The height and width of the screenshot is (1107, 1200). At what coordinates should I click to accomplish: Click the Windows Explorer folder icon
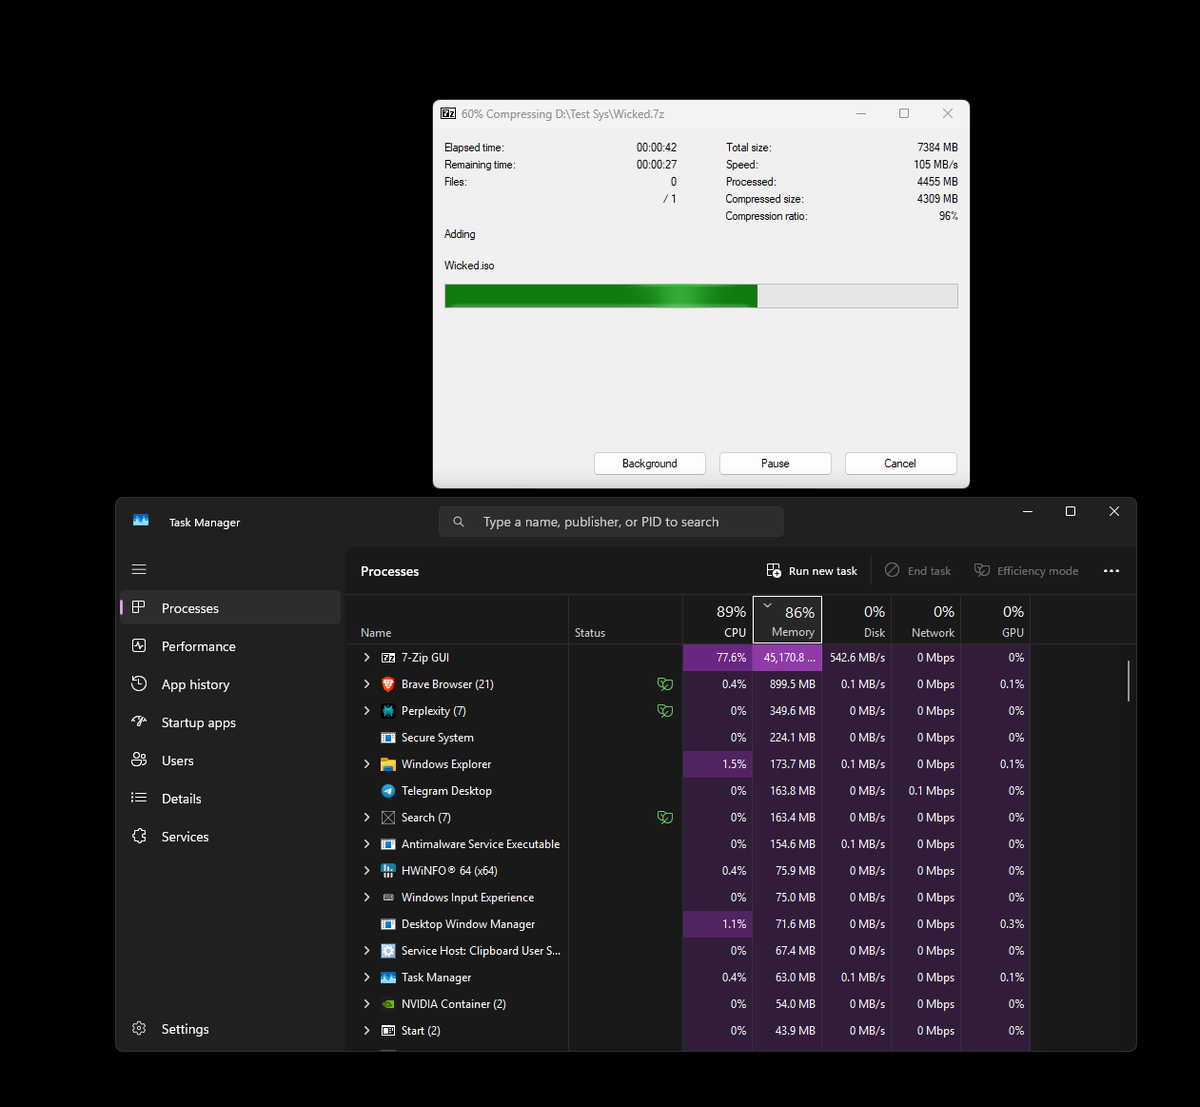388,764
